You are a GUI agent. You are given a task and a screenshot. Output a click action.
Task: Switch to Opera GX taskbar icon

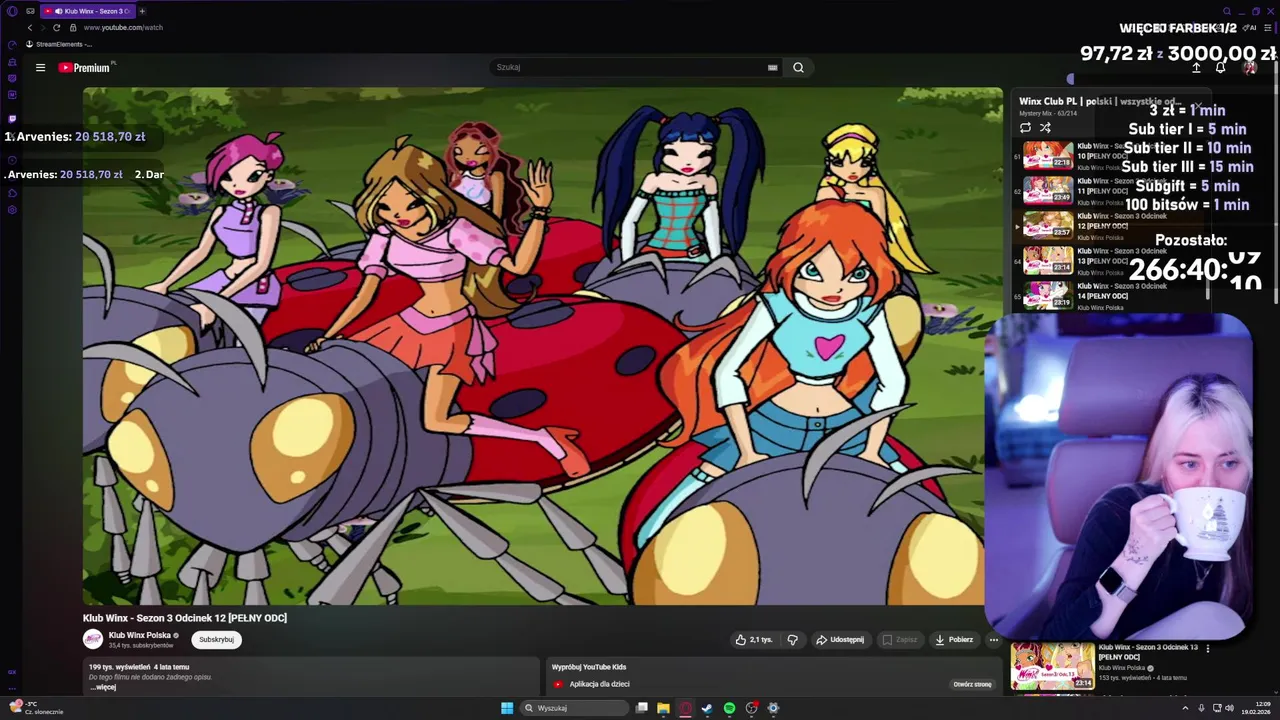685,708
